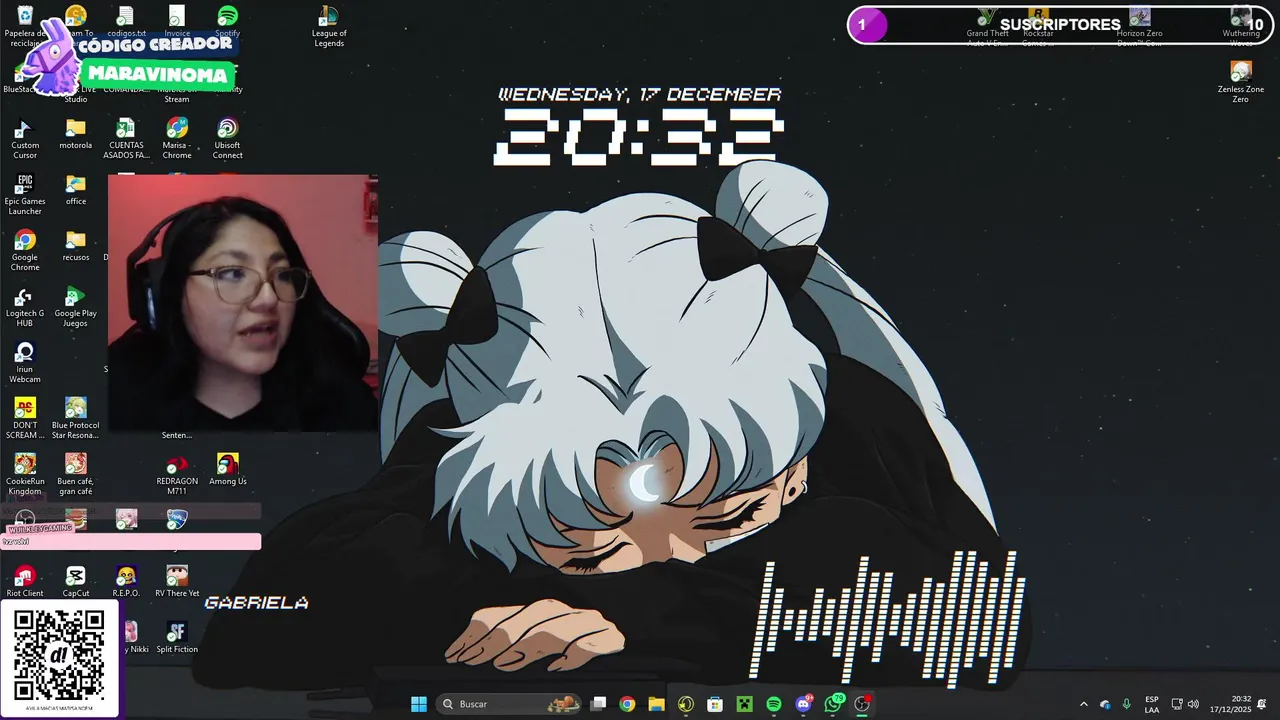
Task: Open Minecraft from the taskbar
Action: pos(744,704)
